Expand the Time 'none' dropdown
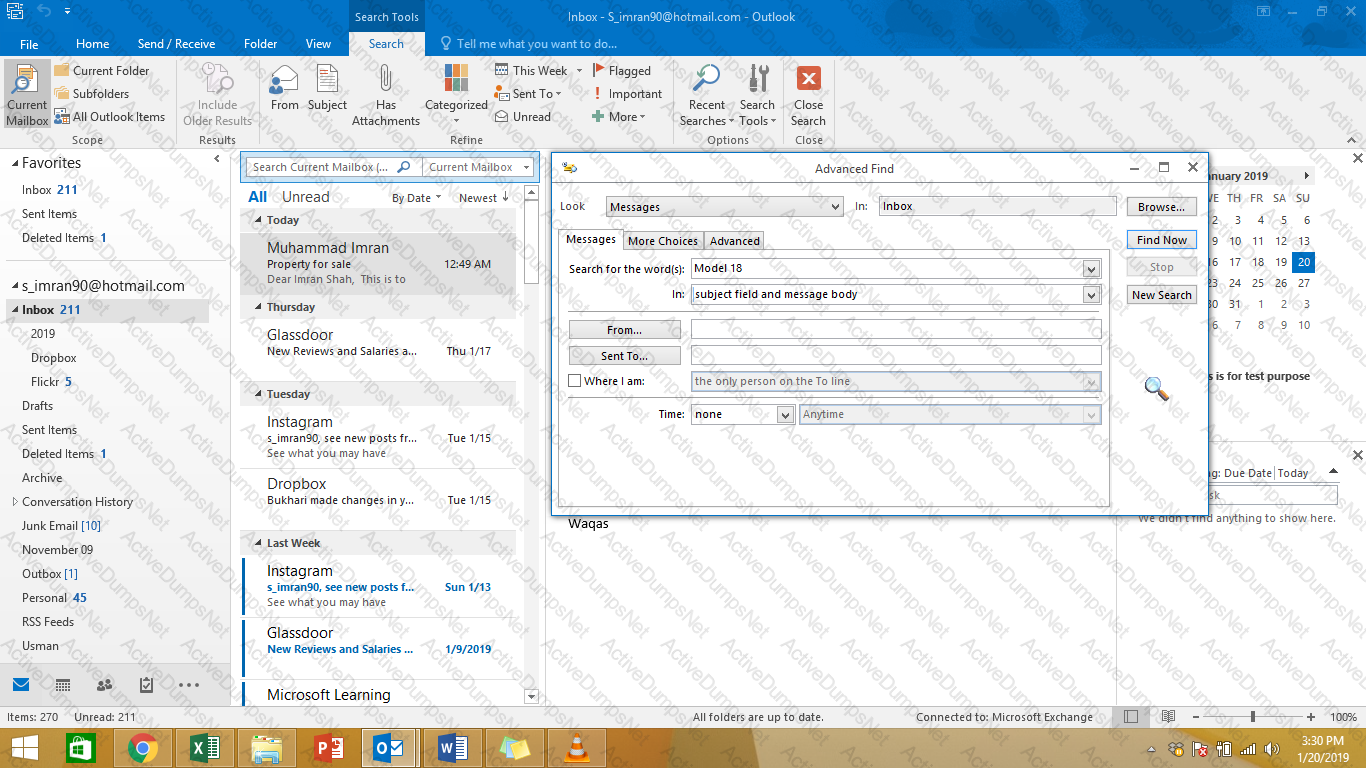The height and width of the screenshot is (768, 1366). pyautogui.click(x=785, y=414)
